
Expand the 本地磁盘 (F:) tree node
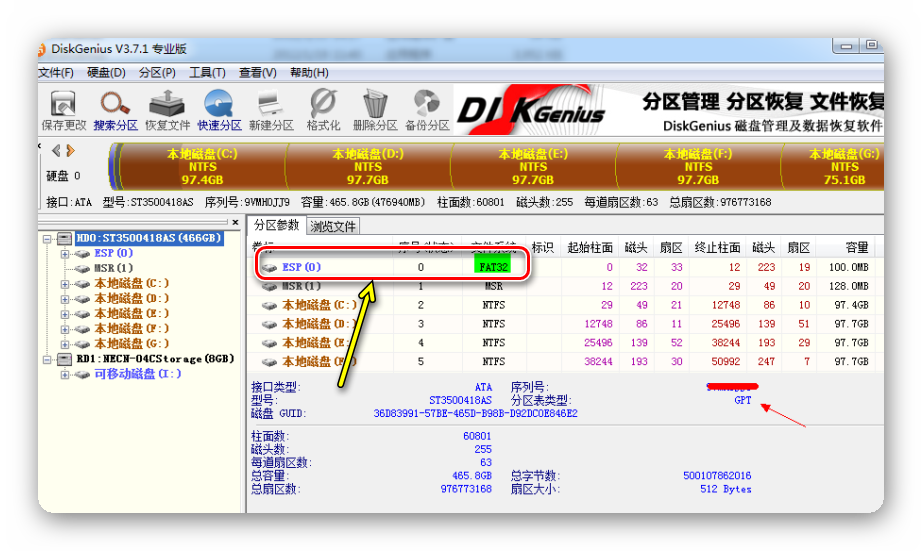click(x=65, y=329)
